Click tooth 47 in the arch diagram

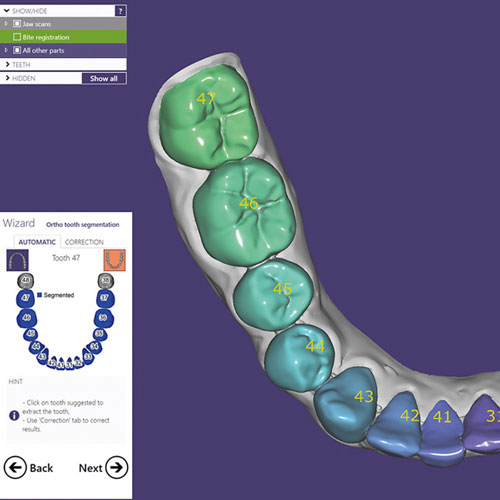click(25, 298)
